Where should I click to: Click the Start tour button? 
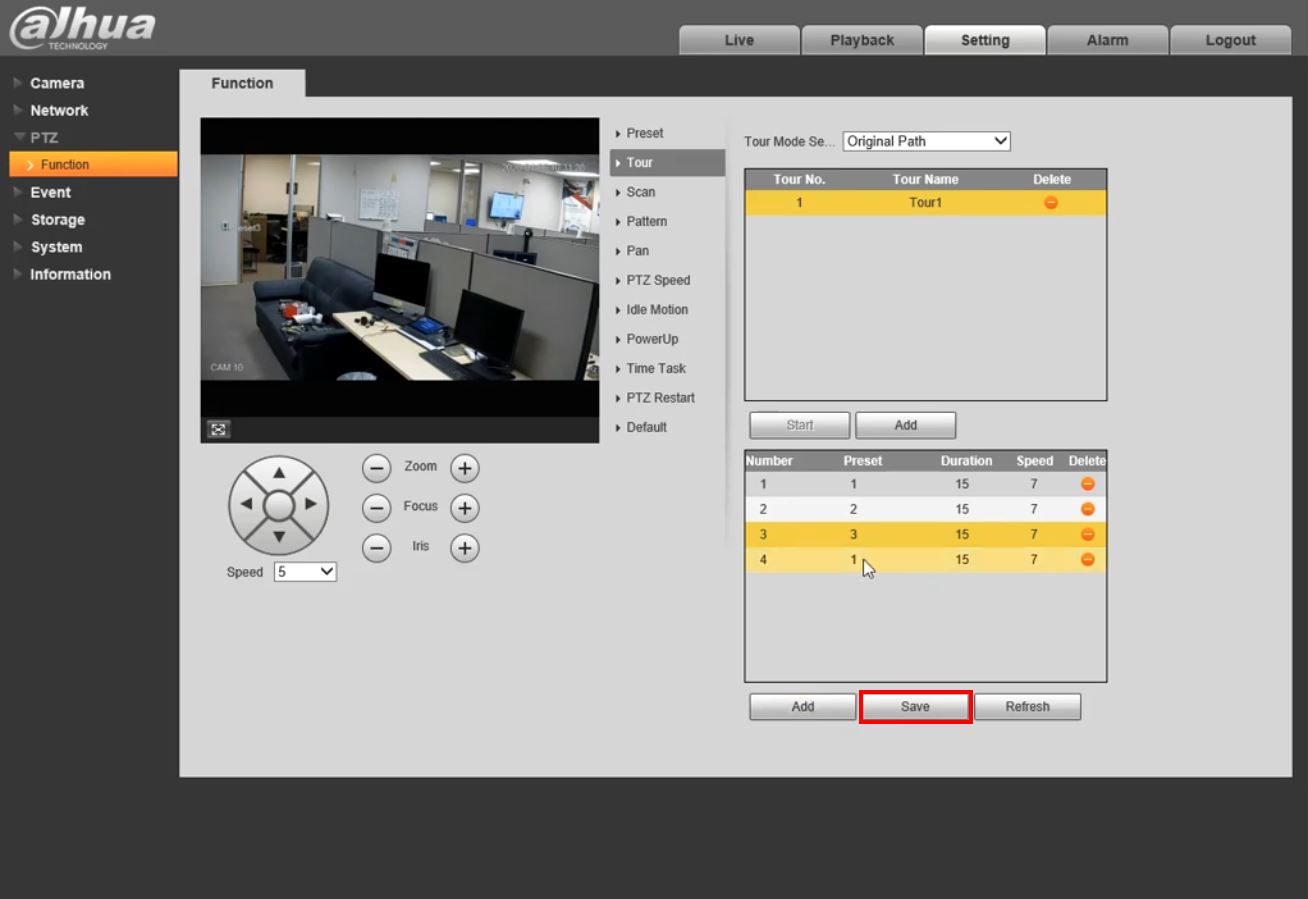[800, 425]
